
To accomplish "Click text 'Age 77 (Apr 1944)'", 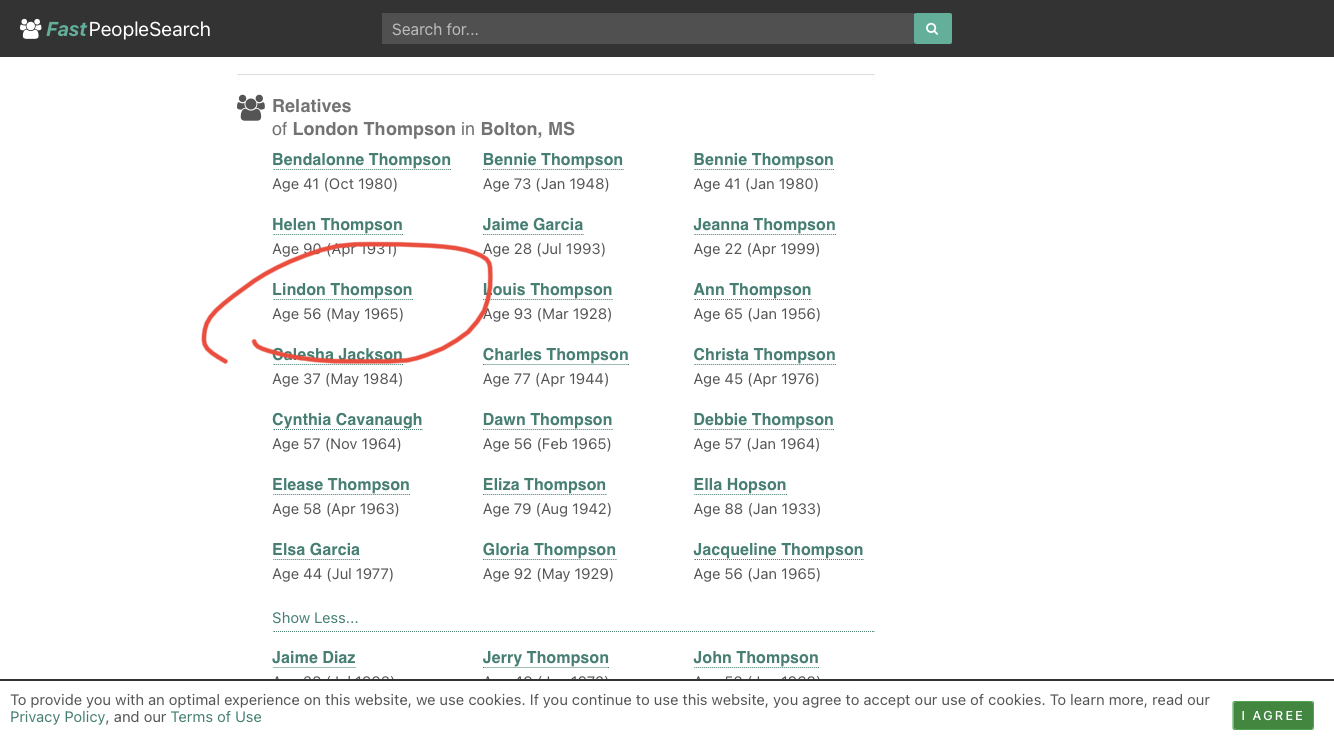I will click(x=546, y=379).
